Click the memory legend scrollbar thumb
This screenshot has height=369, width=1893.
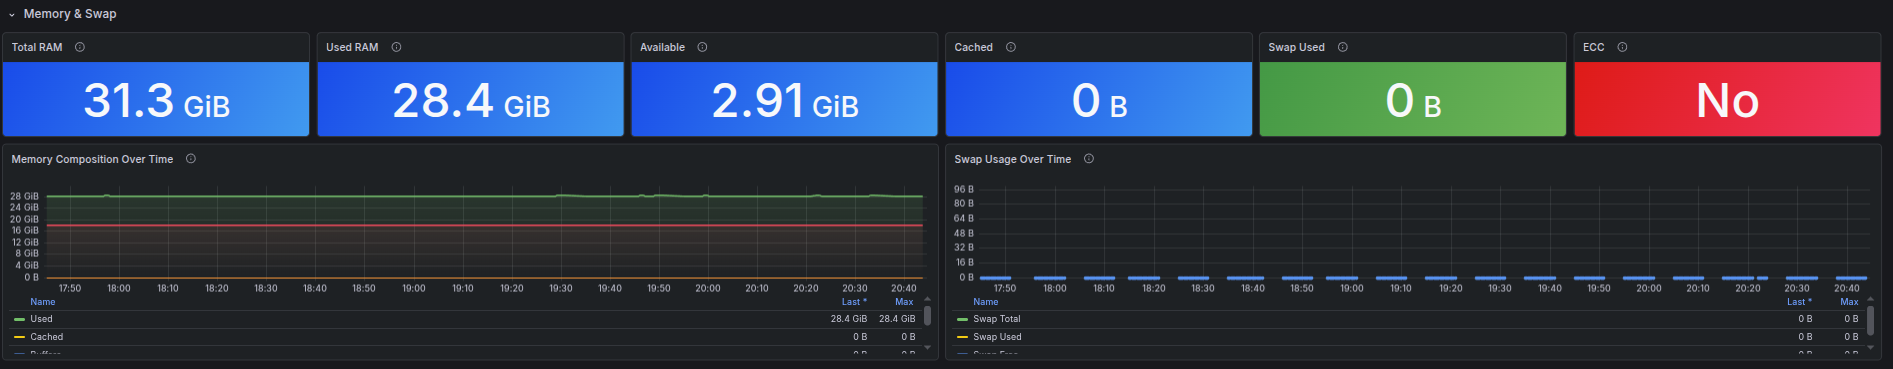927,316
